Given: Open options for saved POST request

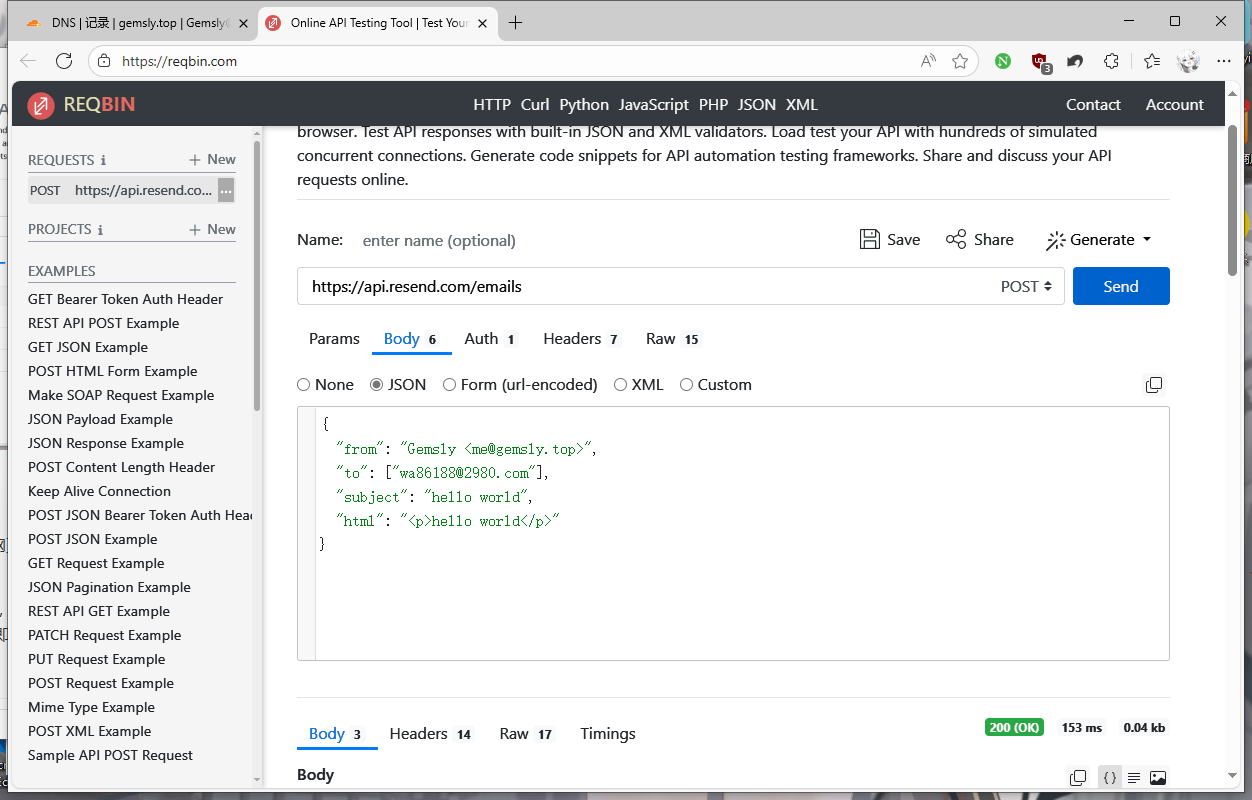Looking at the screenshot, I should point(226,191).
